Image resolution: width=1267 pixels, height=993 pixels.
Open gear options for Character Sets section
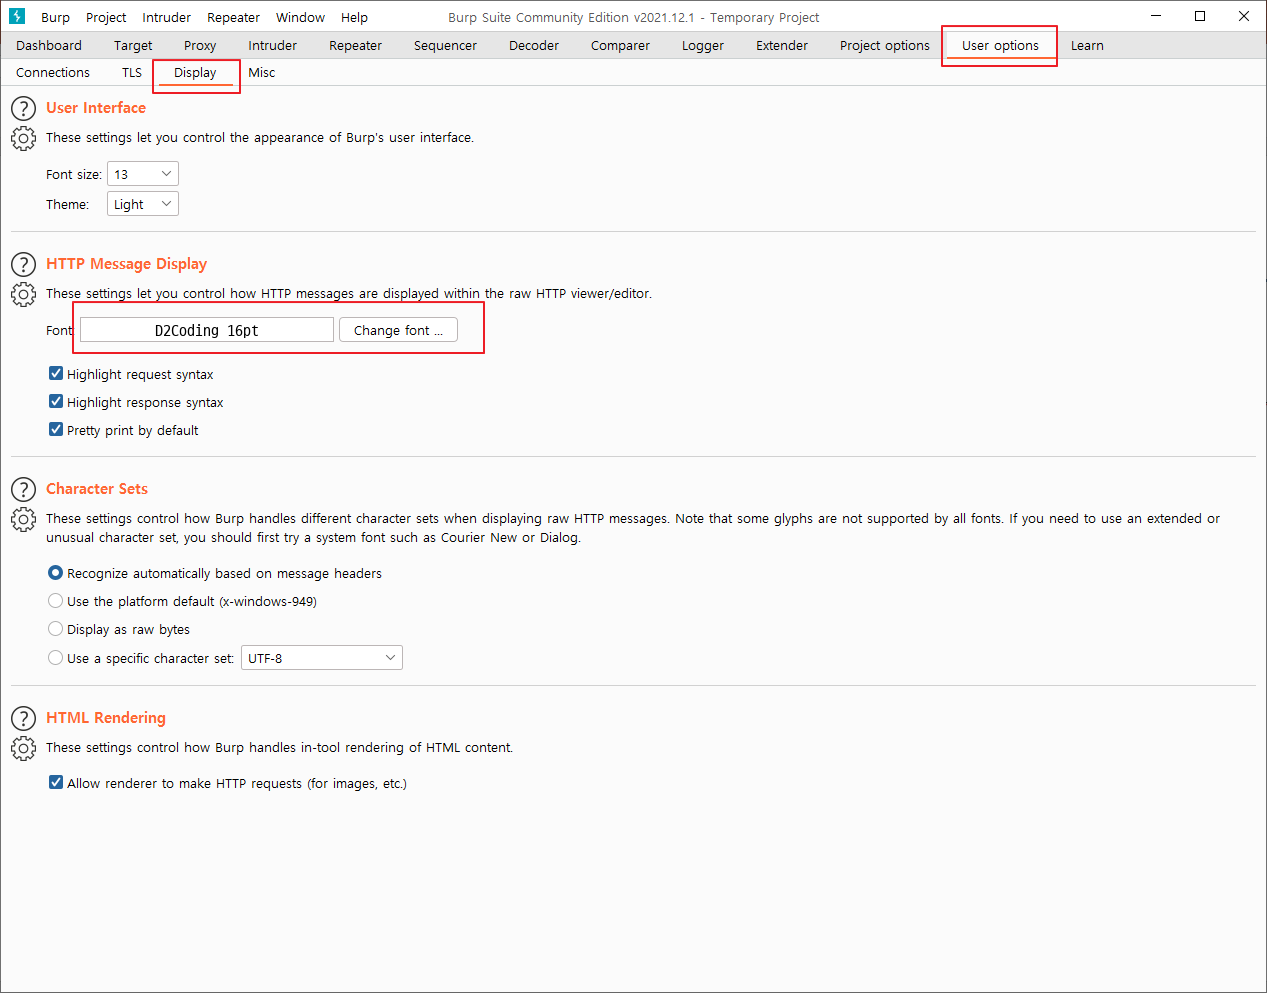point(23,519)
